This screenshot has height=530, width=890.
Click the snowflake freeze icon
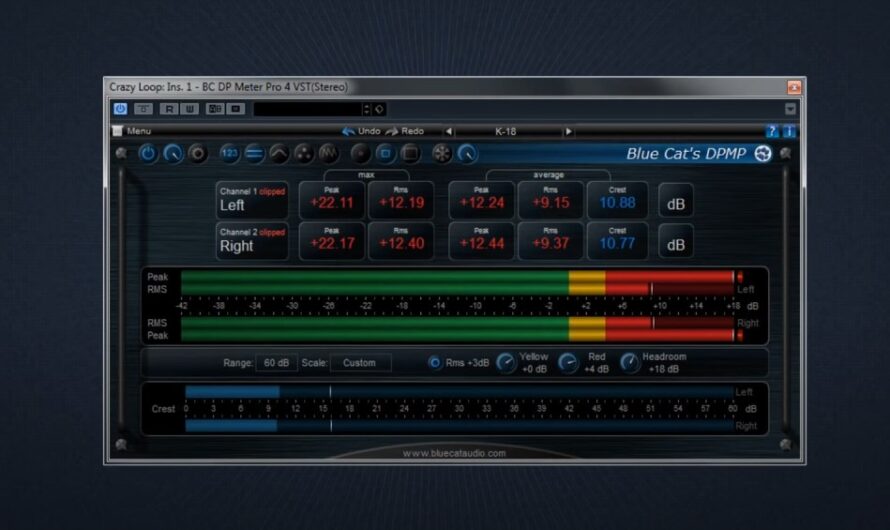coord(442,153)
